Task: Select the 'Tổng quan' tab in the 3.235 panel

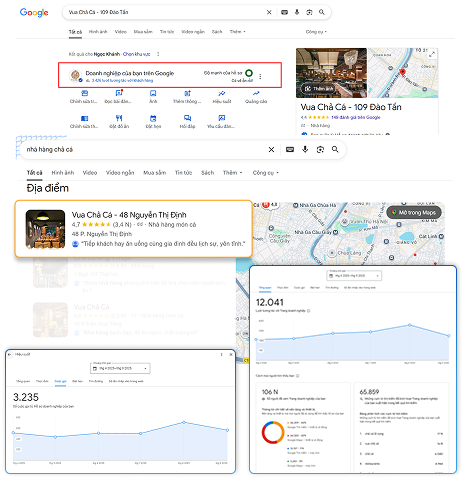Action: coord(23,381)
